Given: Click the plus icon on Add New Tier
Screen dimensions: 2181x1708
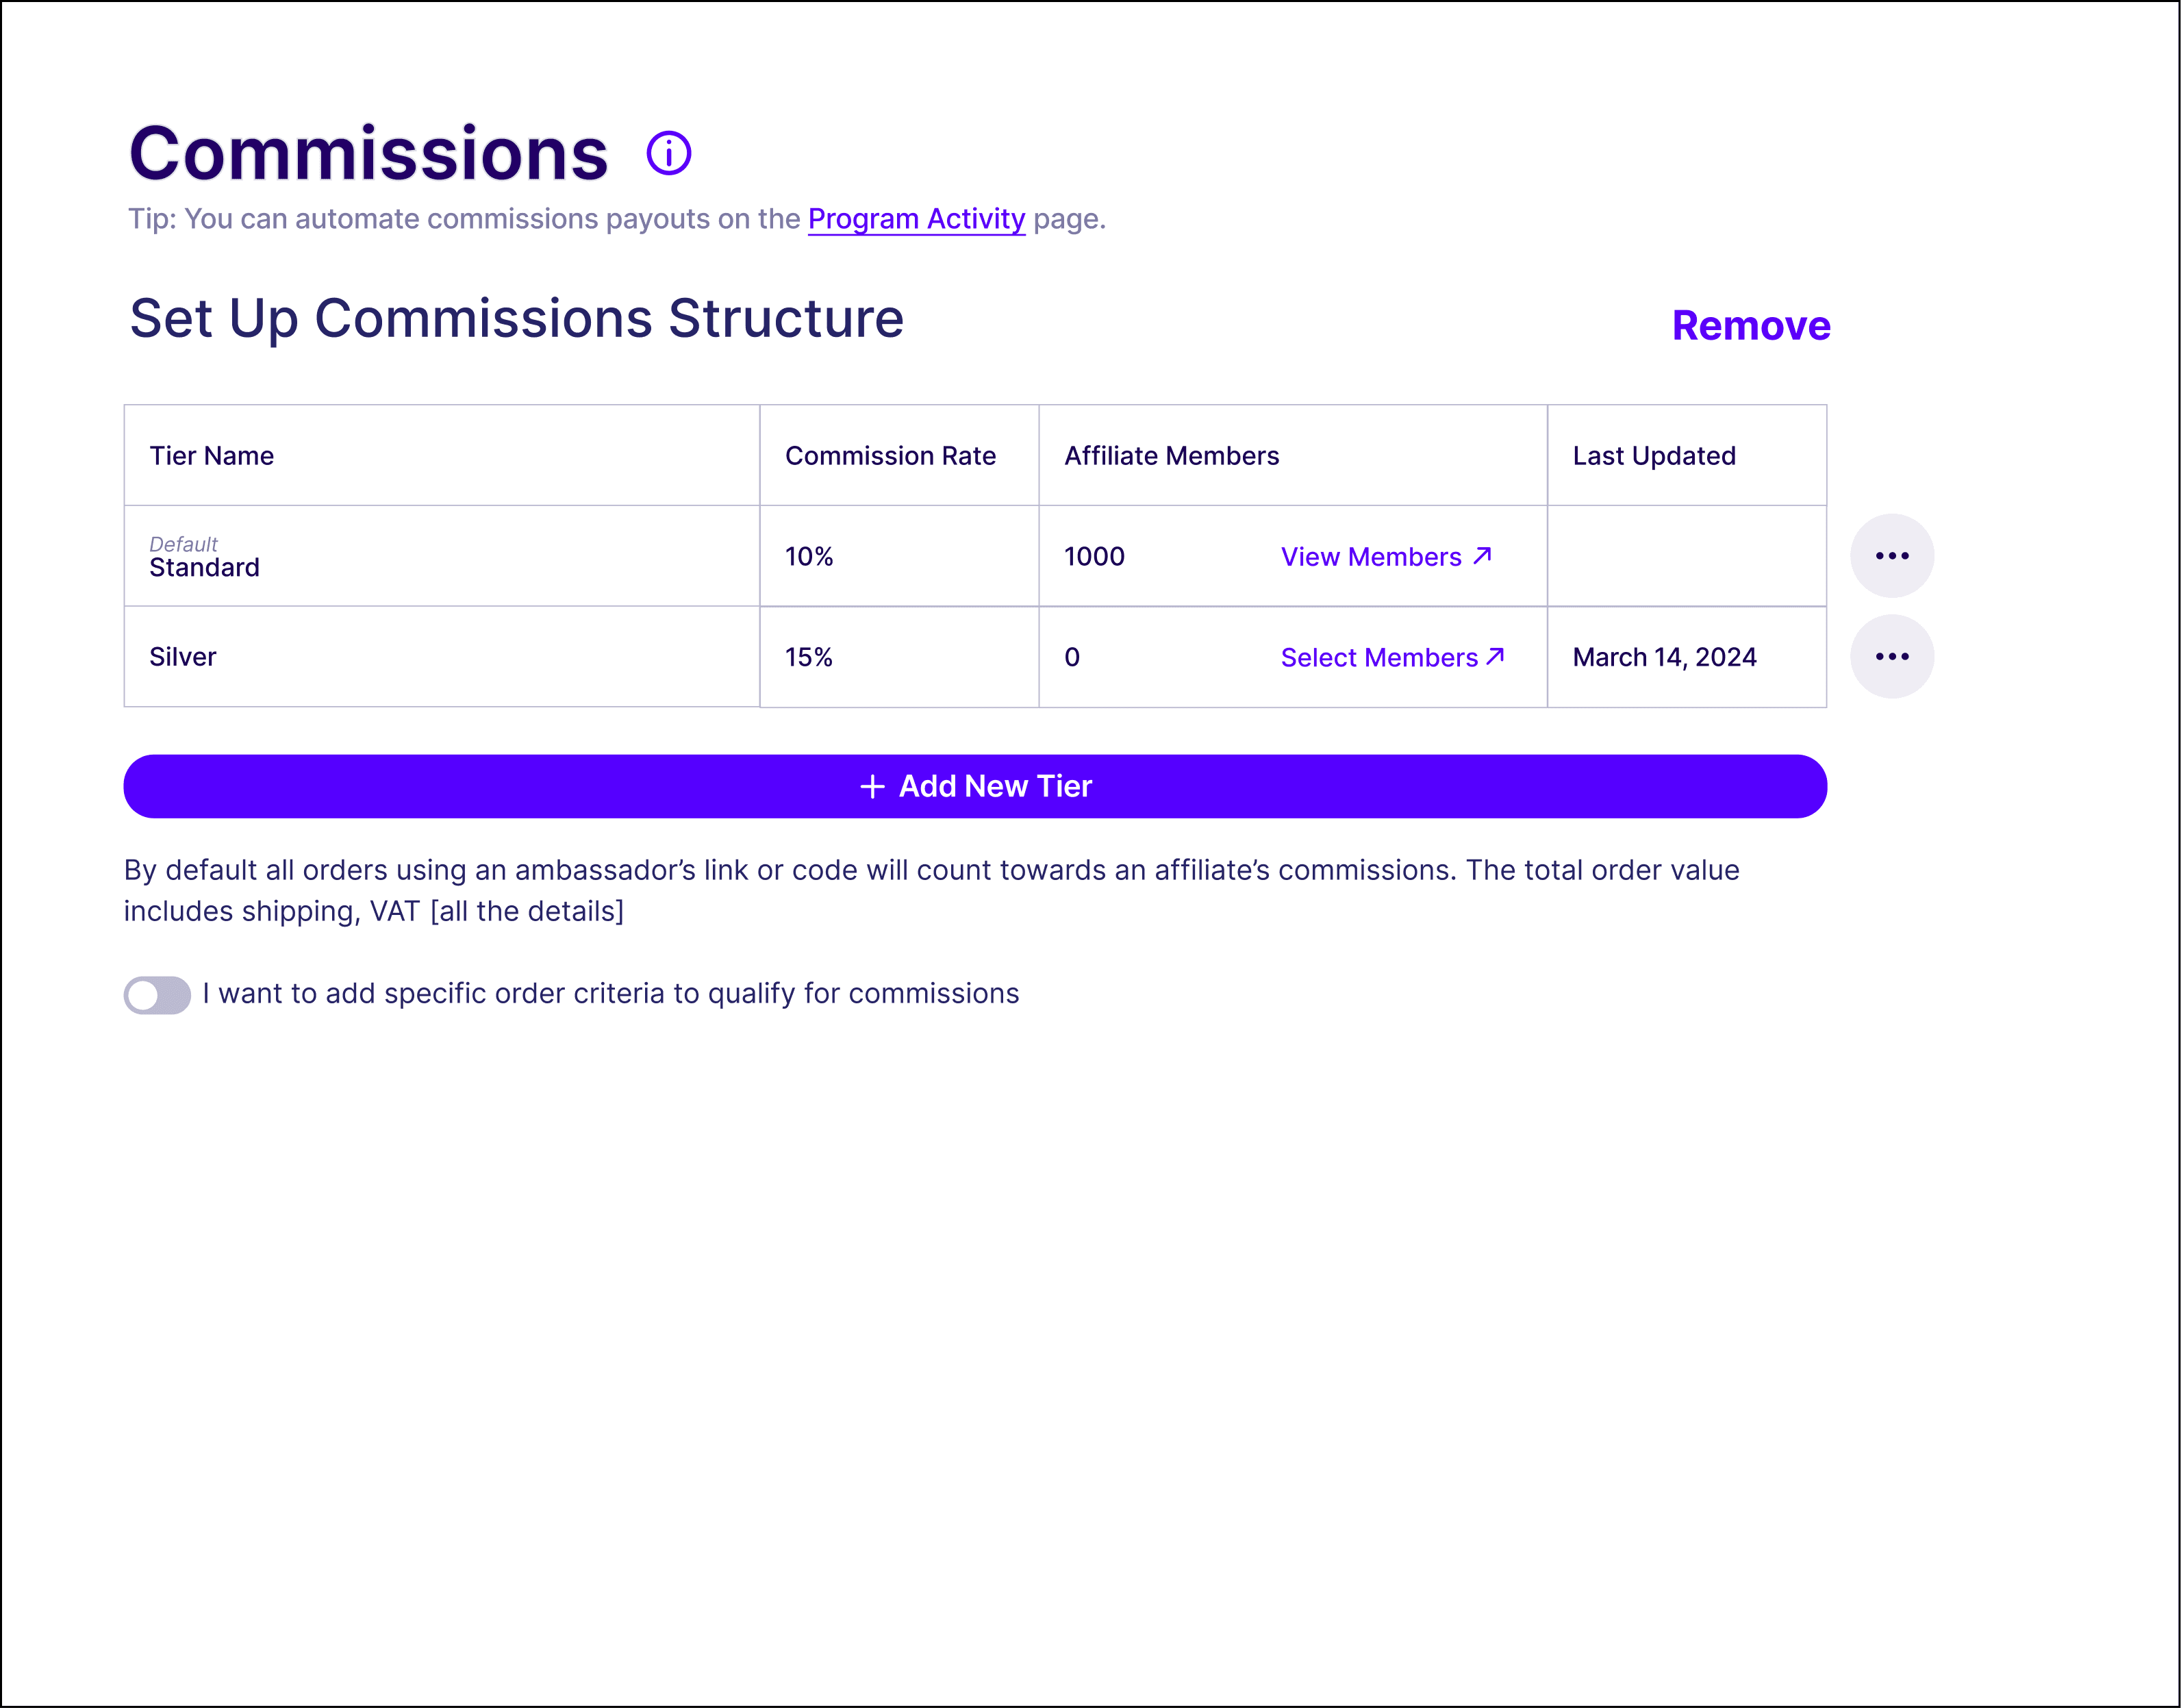Looking at the screenshot, I should click(872, 787).
